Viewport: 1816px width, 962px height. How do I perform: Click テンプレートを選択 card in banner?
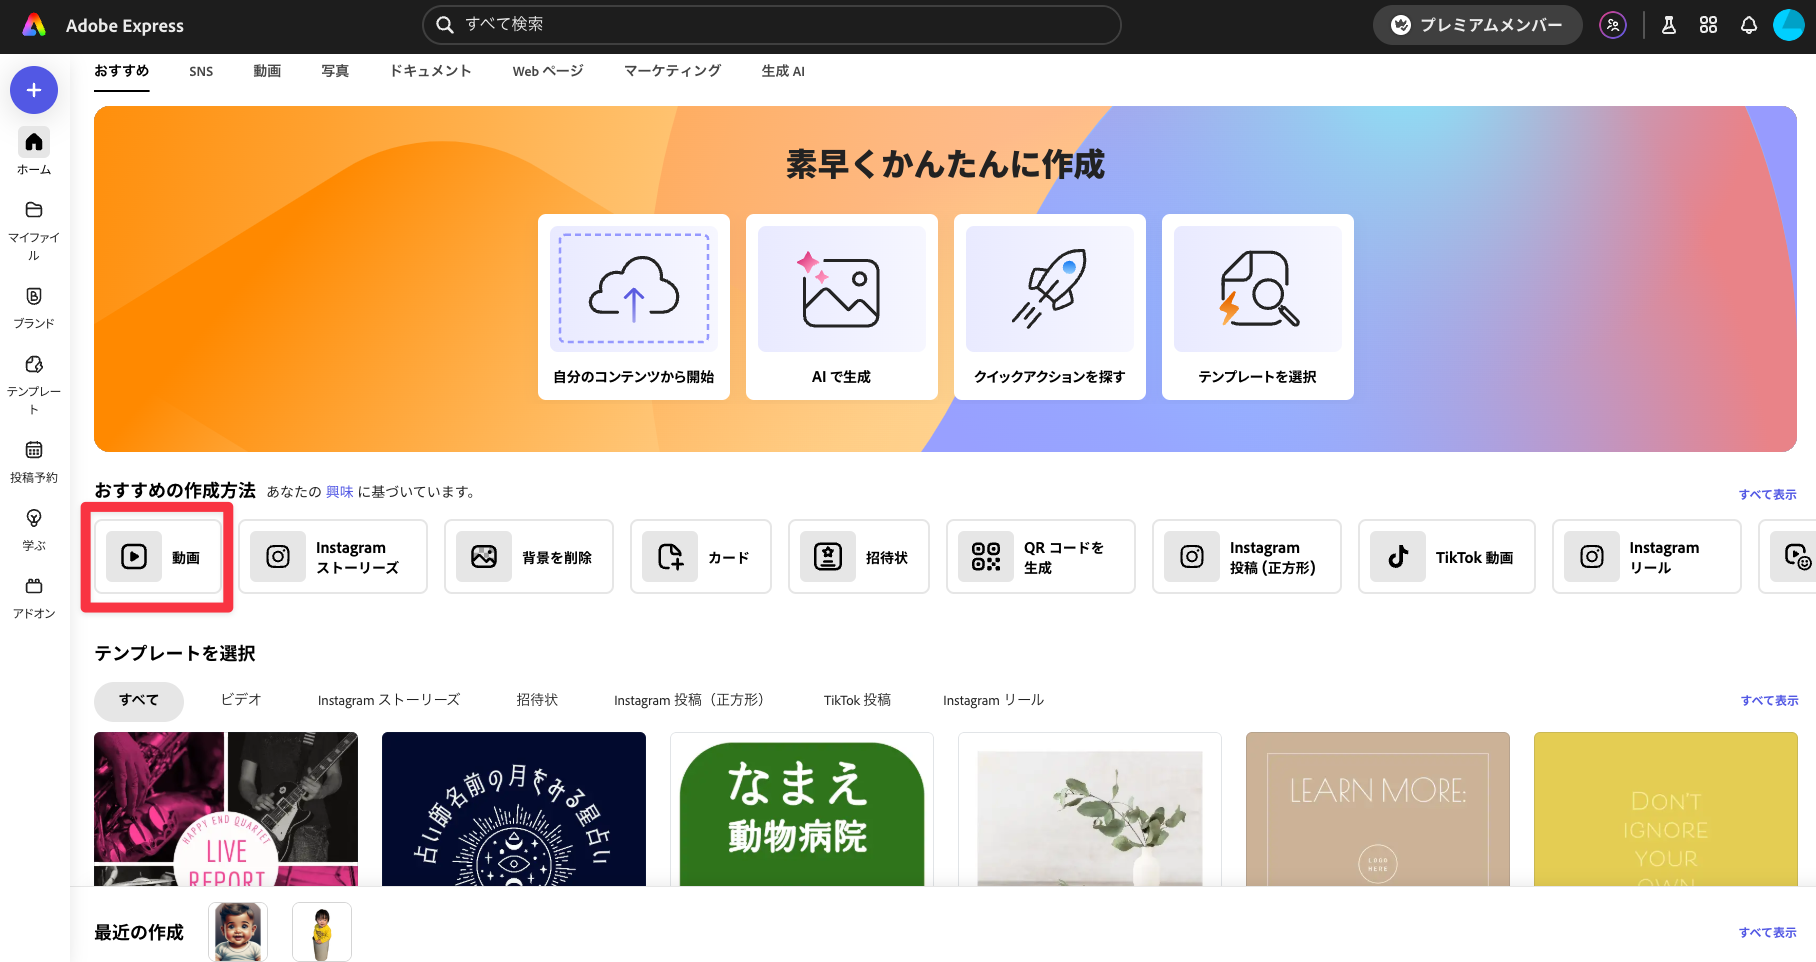(x=1258, y=307)
